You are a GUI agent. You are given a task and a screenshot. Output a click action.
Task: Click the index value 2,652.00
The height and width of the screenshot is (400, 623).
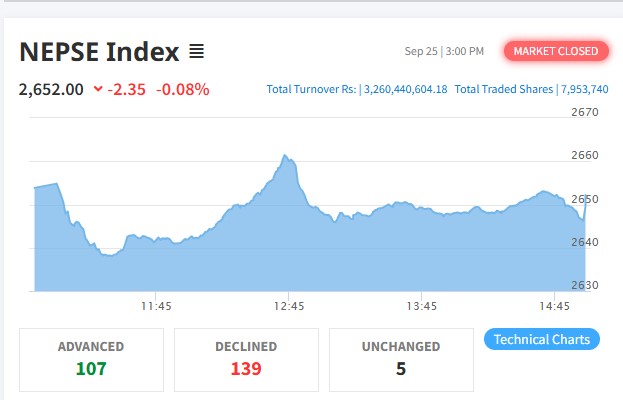click(x=51, y=89)
